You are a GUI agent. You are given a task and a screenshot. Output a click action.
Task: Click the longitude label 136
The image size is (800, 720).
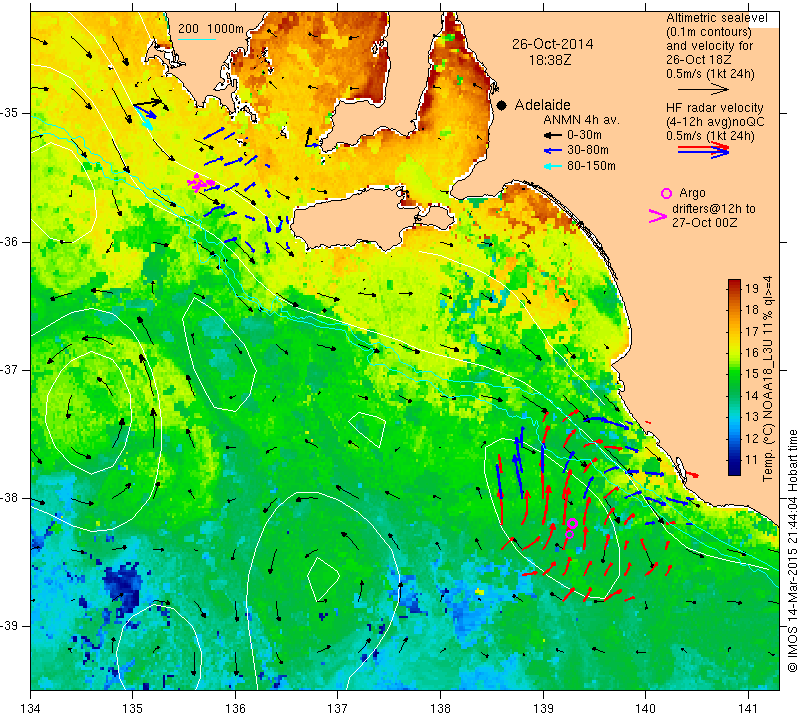tap(235, 708)
